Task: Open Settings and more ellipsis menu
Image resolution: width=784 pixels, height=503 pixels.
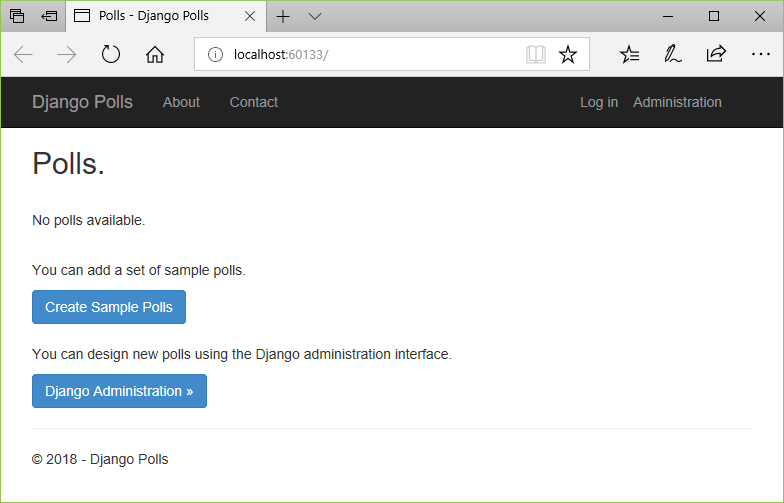Action: pyautogui.click(x=760, y=55)
